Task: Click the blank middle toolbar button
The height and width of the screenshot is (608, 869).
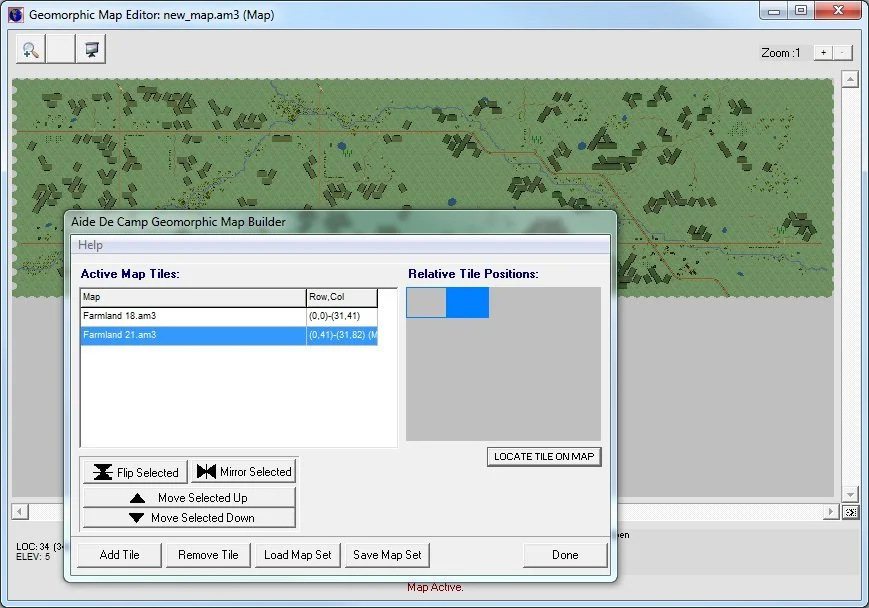Action: click(61, 50)
